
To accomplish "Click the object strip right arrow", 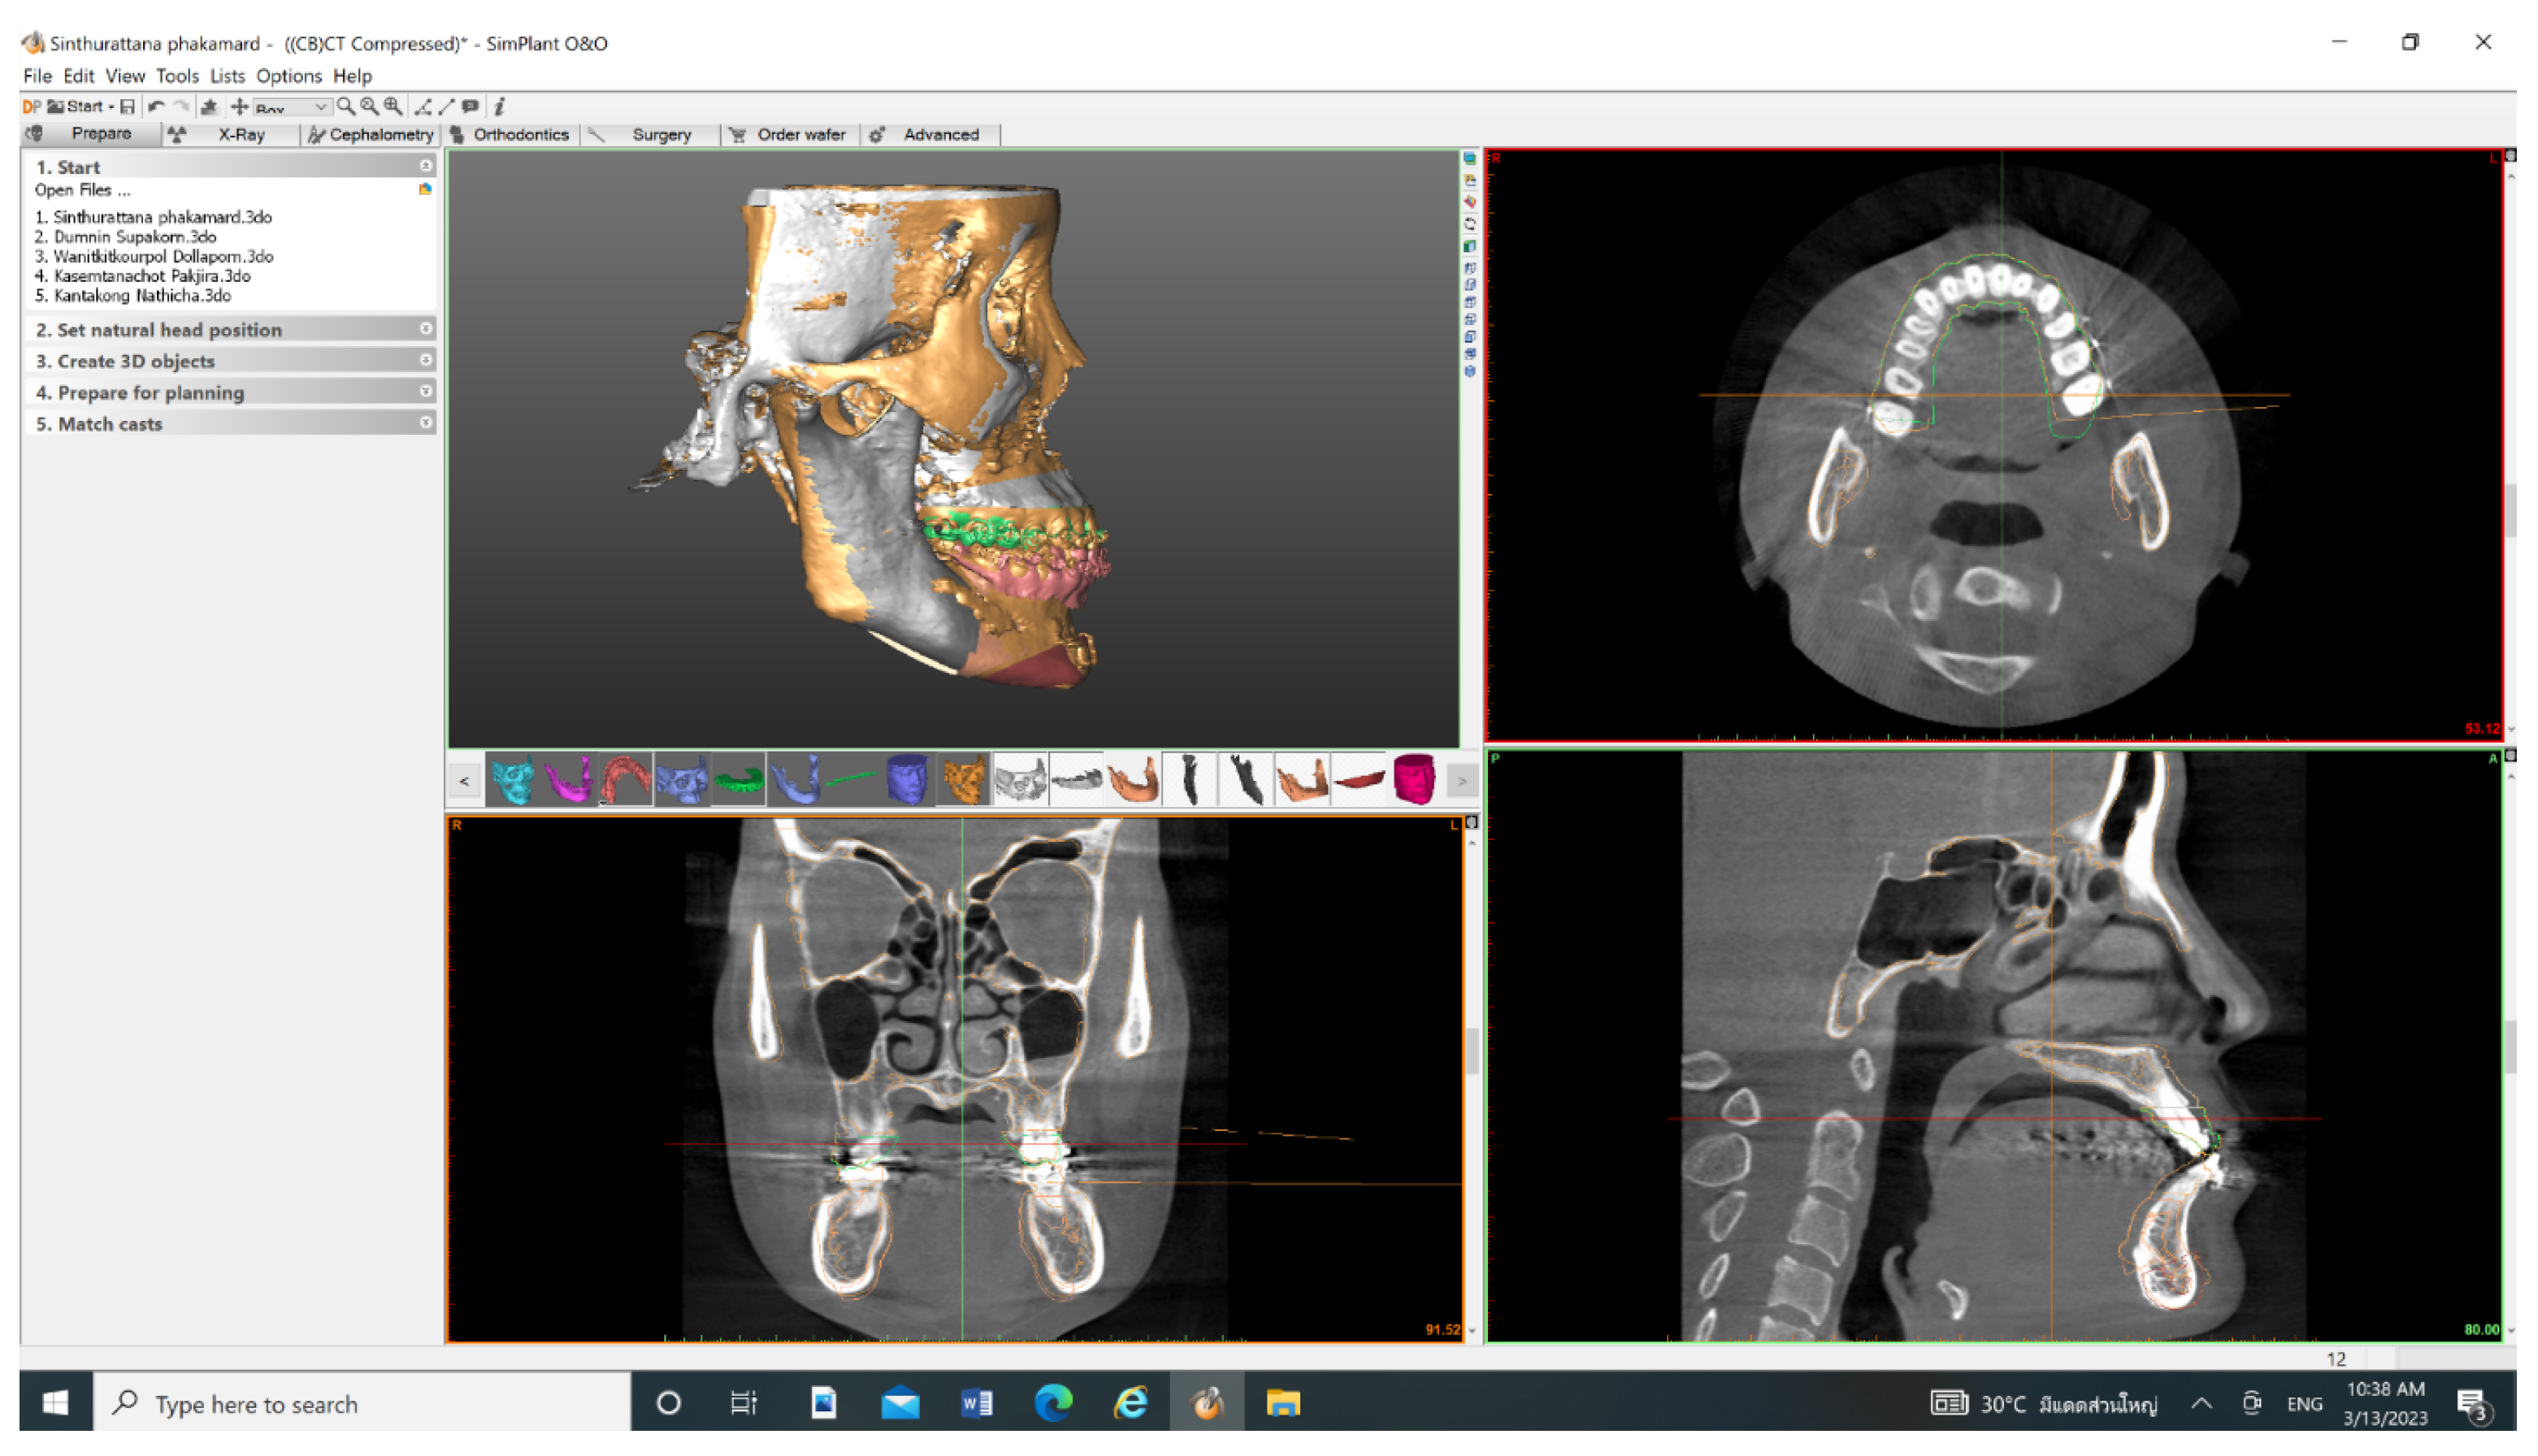I will [1462, 781].
